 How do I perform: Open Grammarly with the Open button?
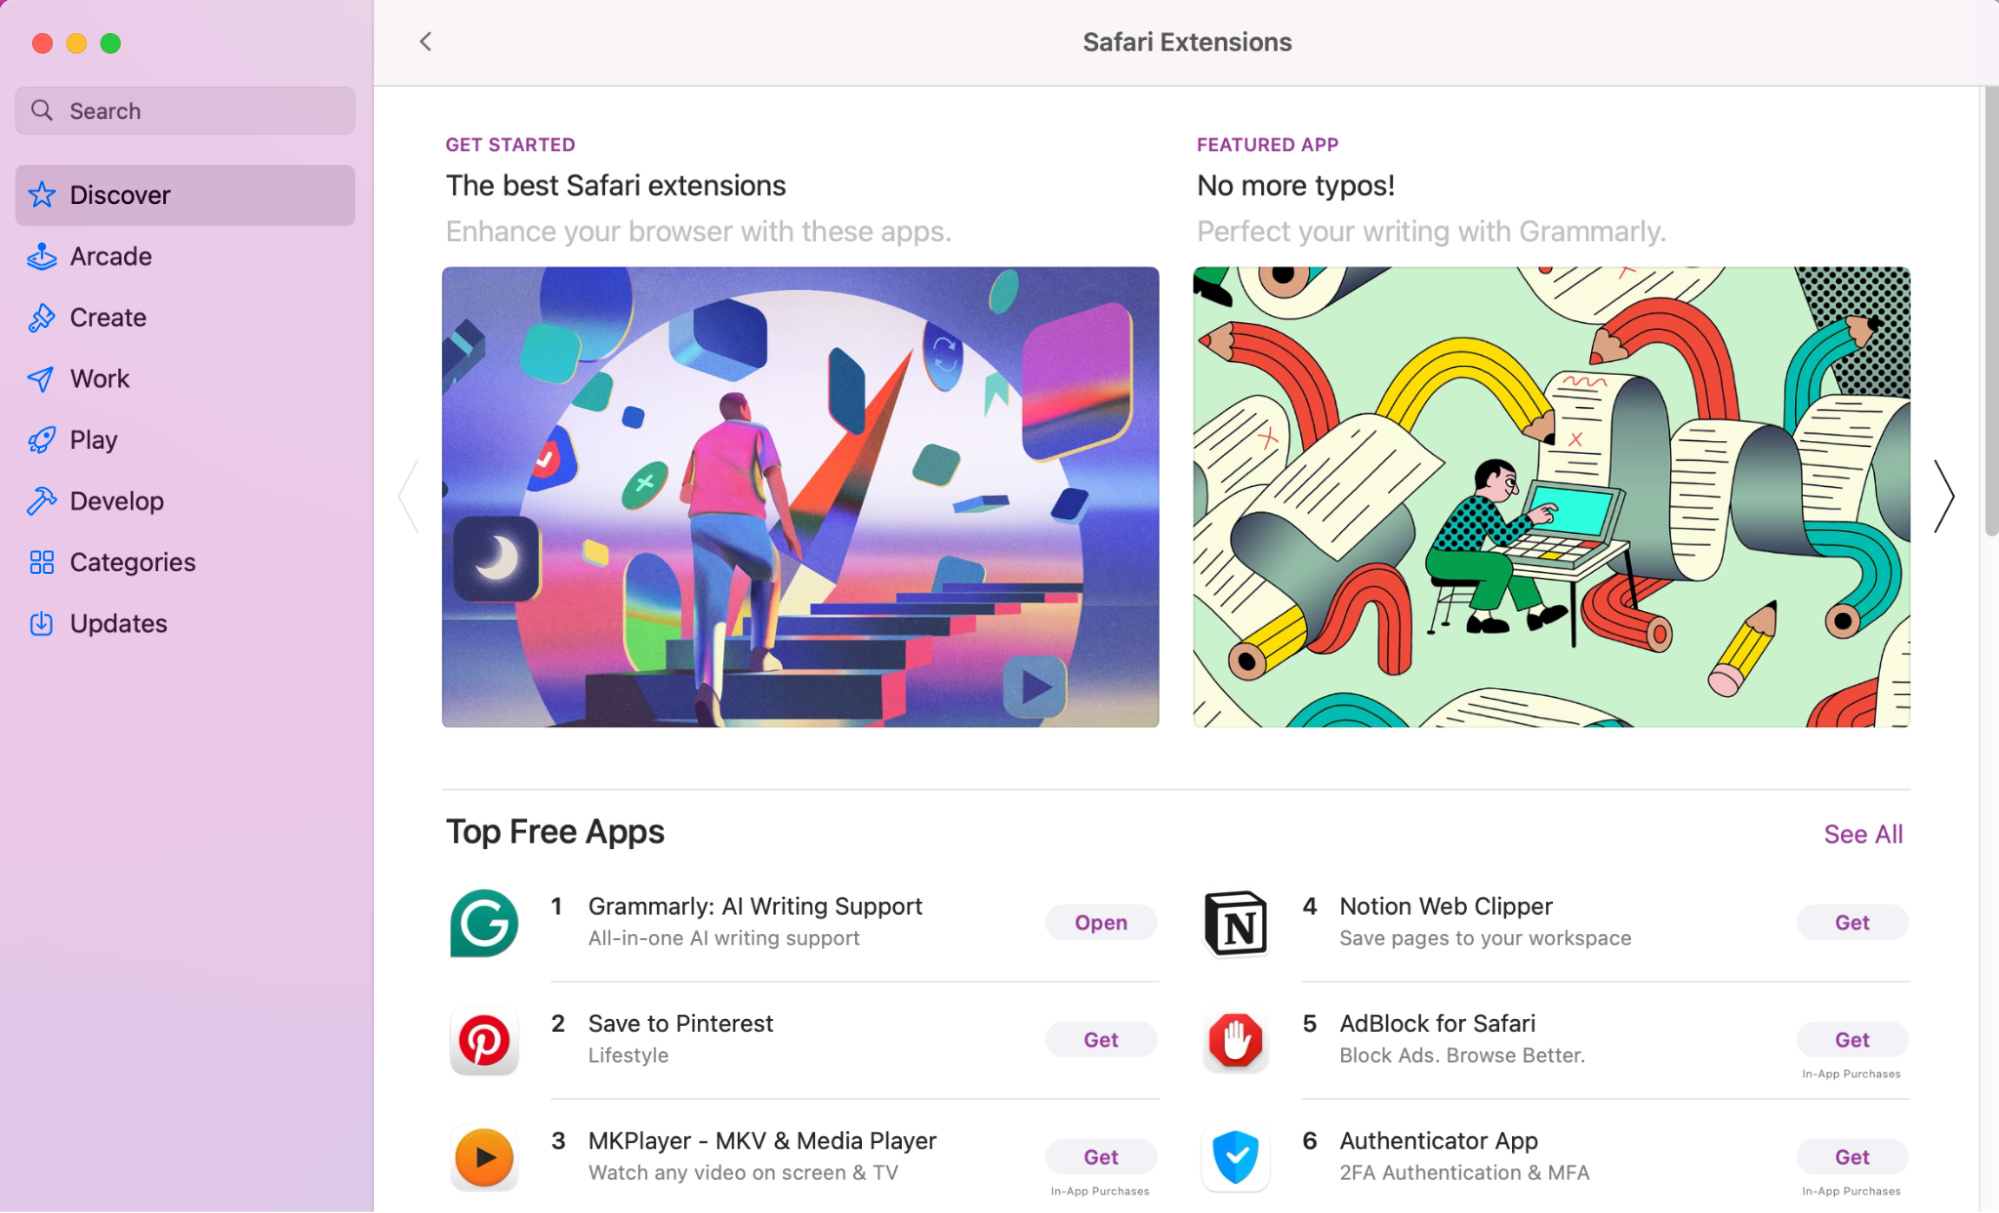pyautogui.click(x=1100, y=922)
